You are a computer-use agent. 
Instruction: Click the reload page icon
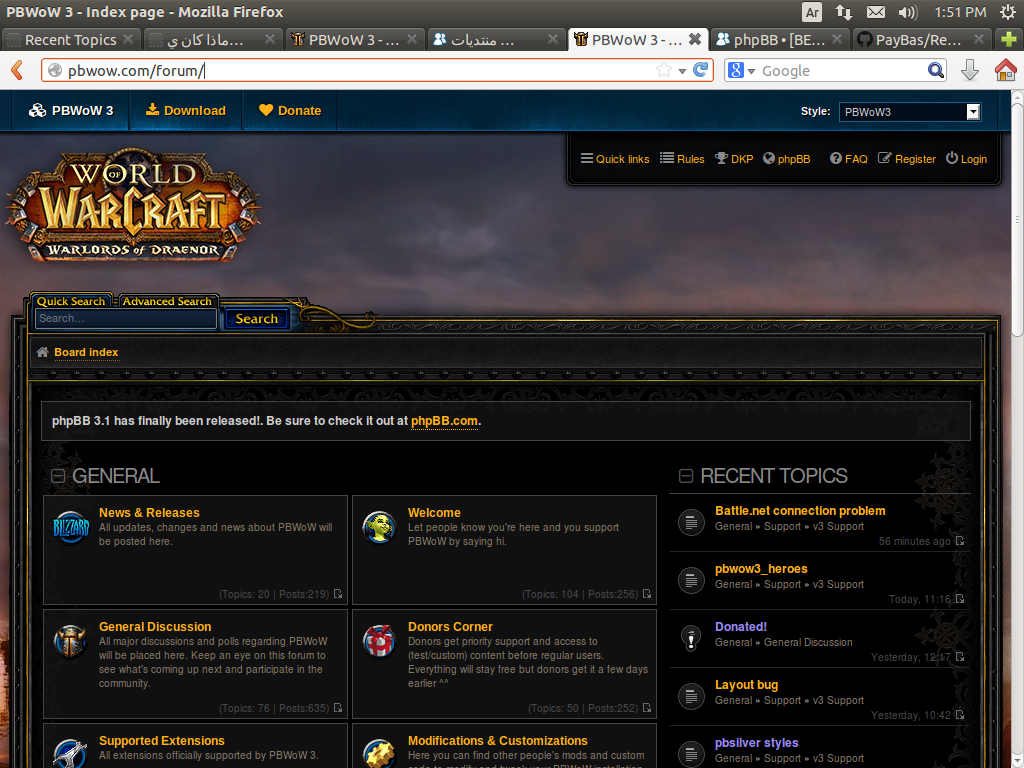701,70
